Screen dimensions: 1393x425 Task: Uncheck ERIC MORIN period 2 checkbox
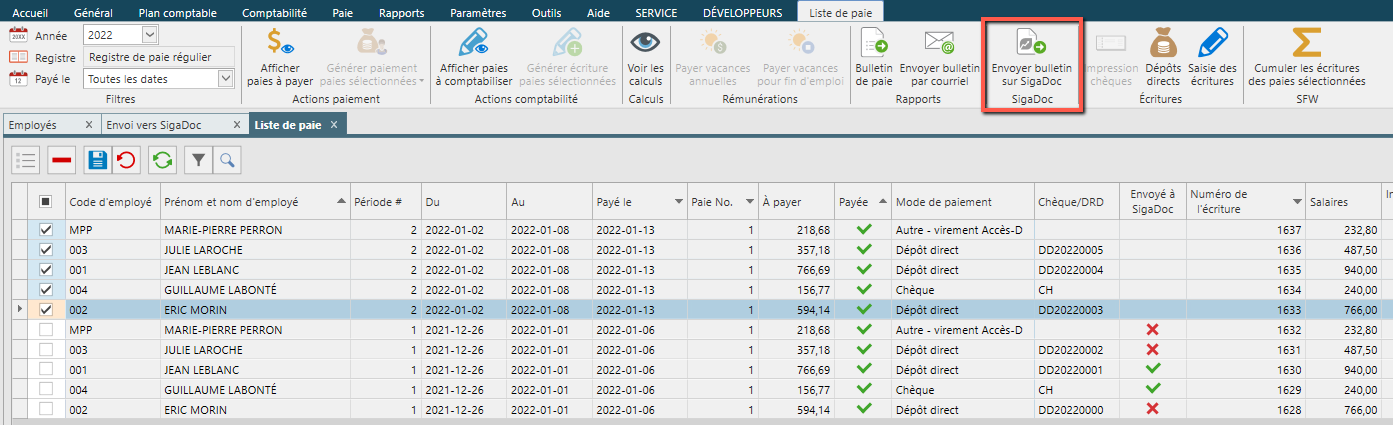pos(46,310)
